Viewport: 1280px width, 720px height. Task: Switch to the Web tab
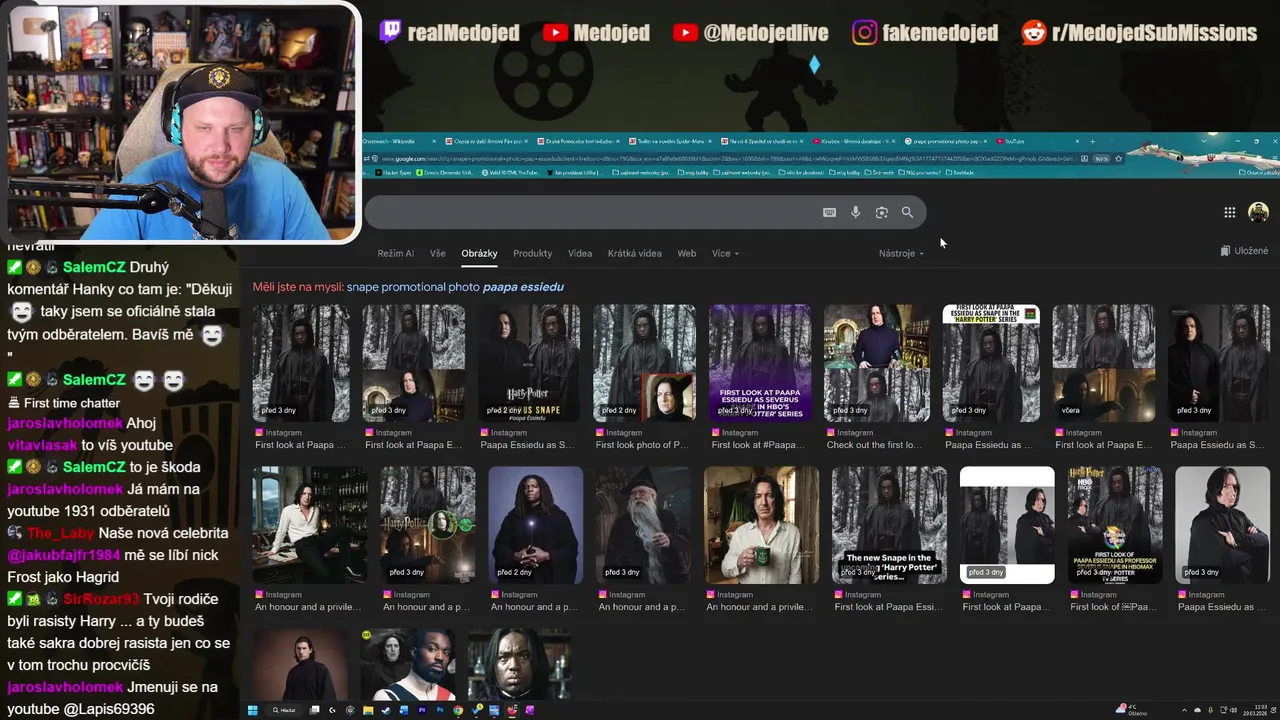click(x=686, y=253)
